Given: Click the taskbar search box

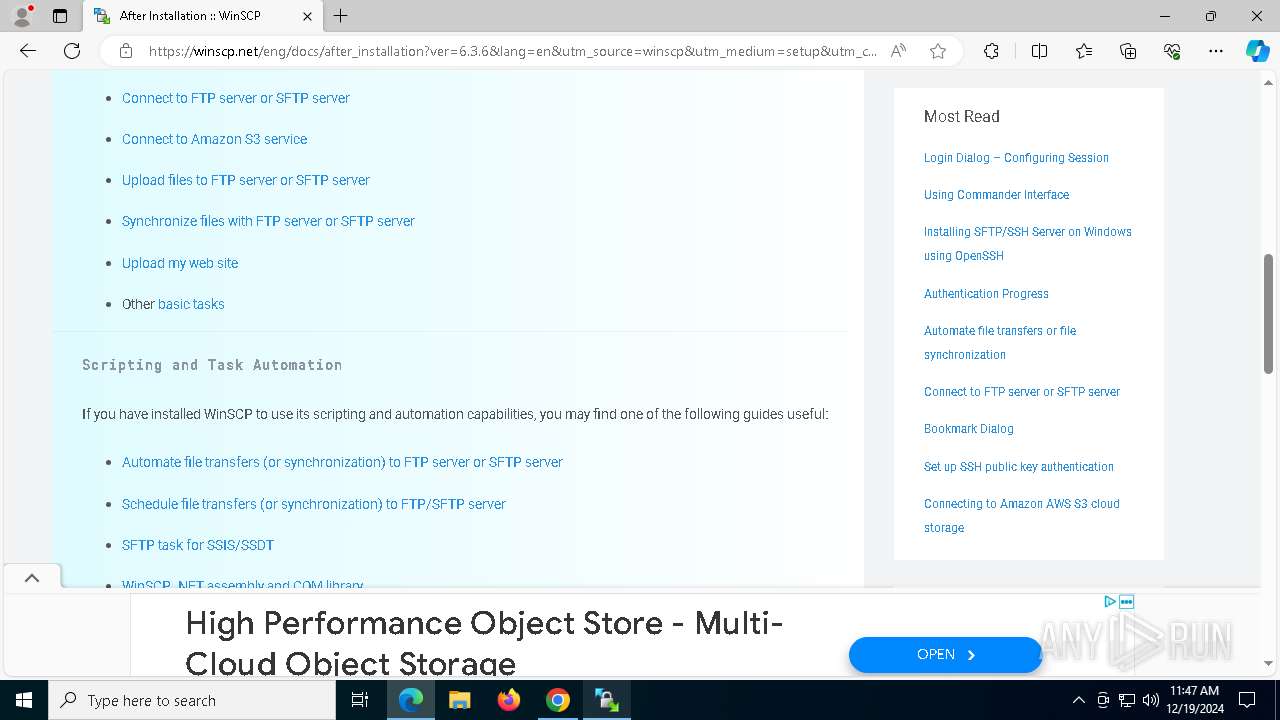Looking at the screenshot, I should 192,700.
